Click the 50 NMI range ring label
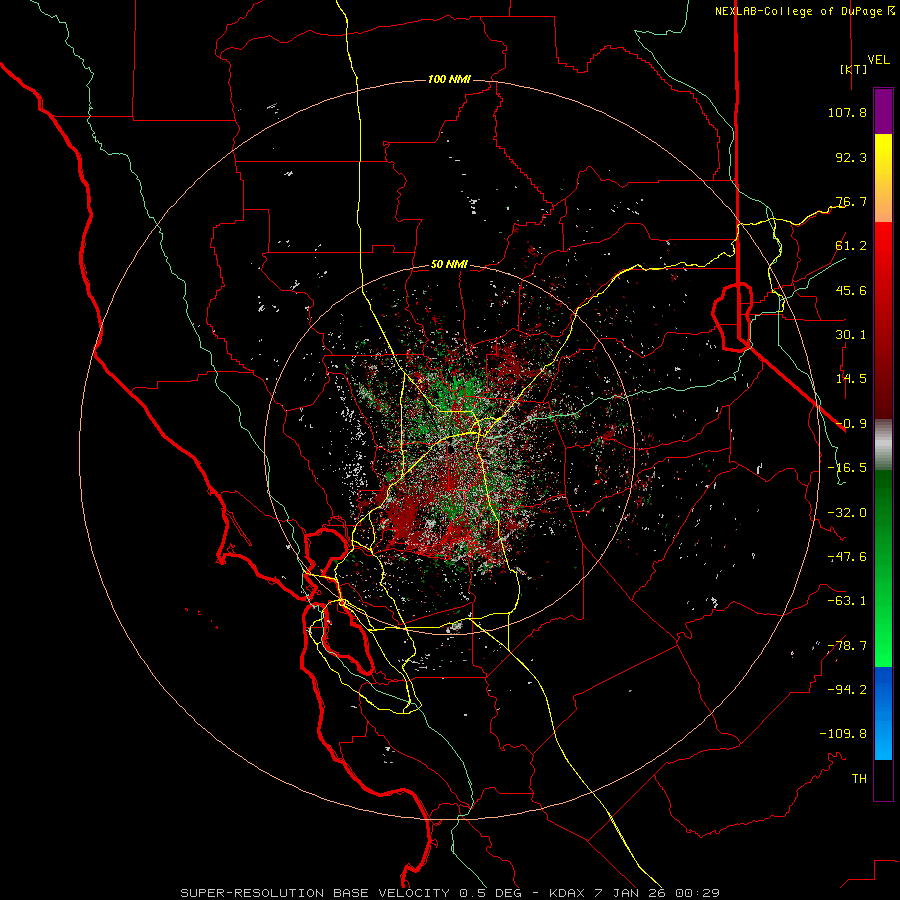900x900 pixels. pyautogui.click(x=449, y=265)
